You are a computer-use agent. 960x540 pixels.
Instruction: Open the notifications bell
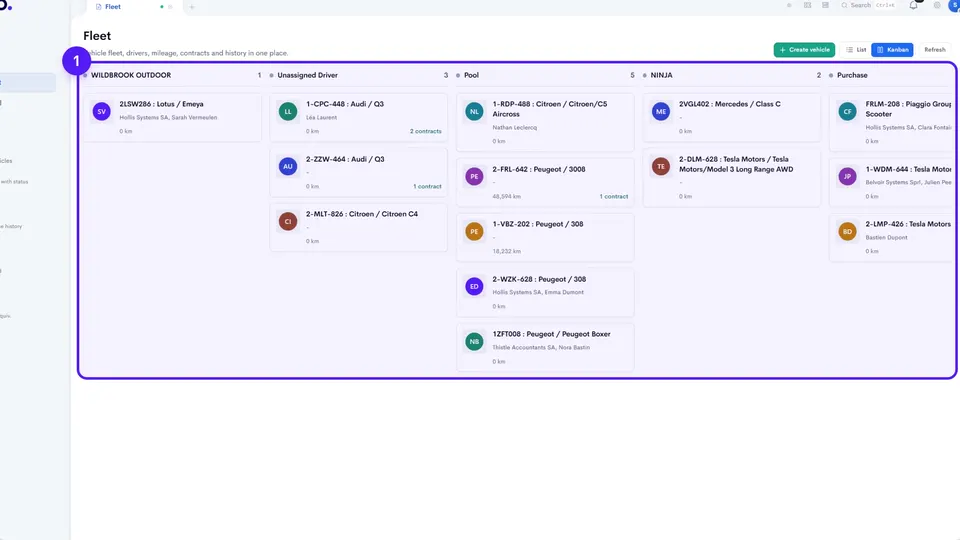(913, 6)
